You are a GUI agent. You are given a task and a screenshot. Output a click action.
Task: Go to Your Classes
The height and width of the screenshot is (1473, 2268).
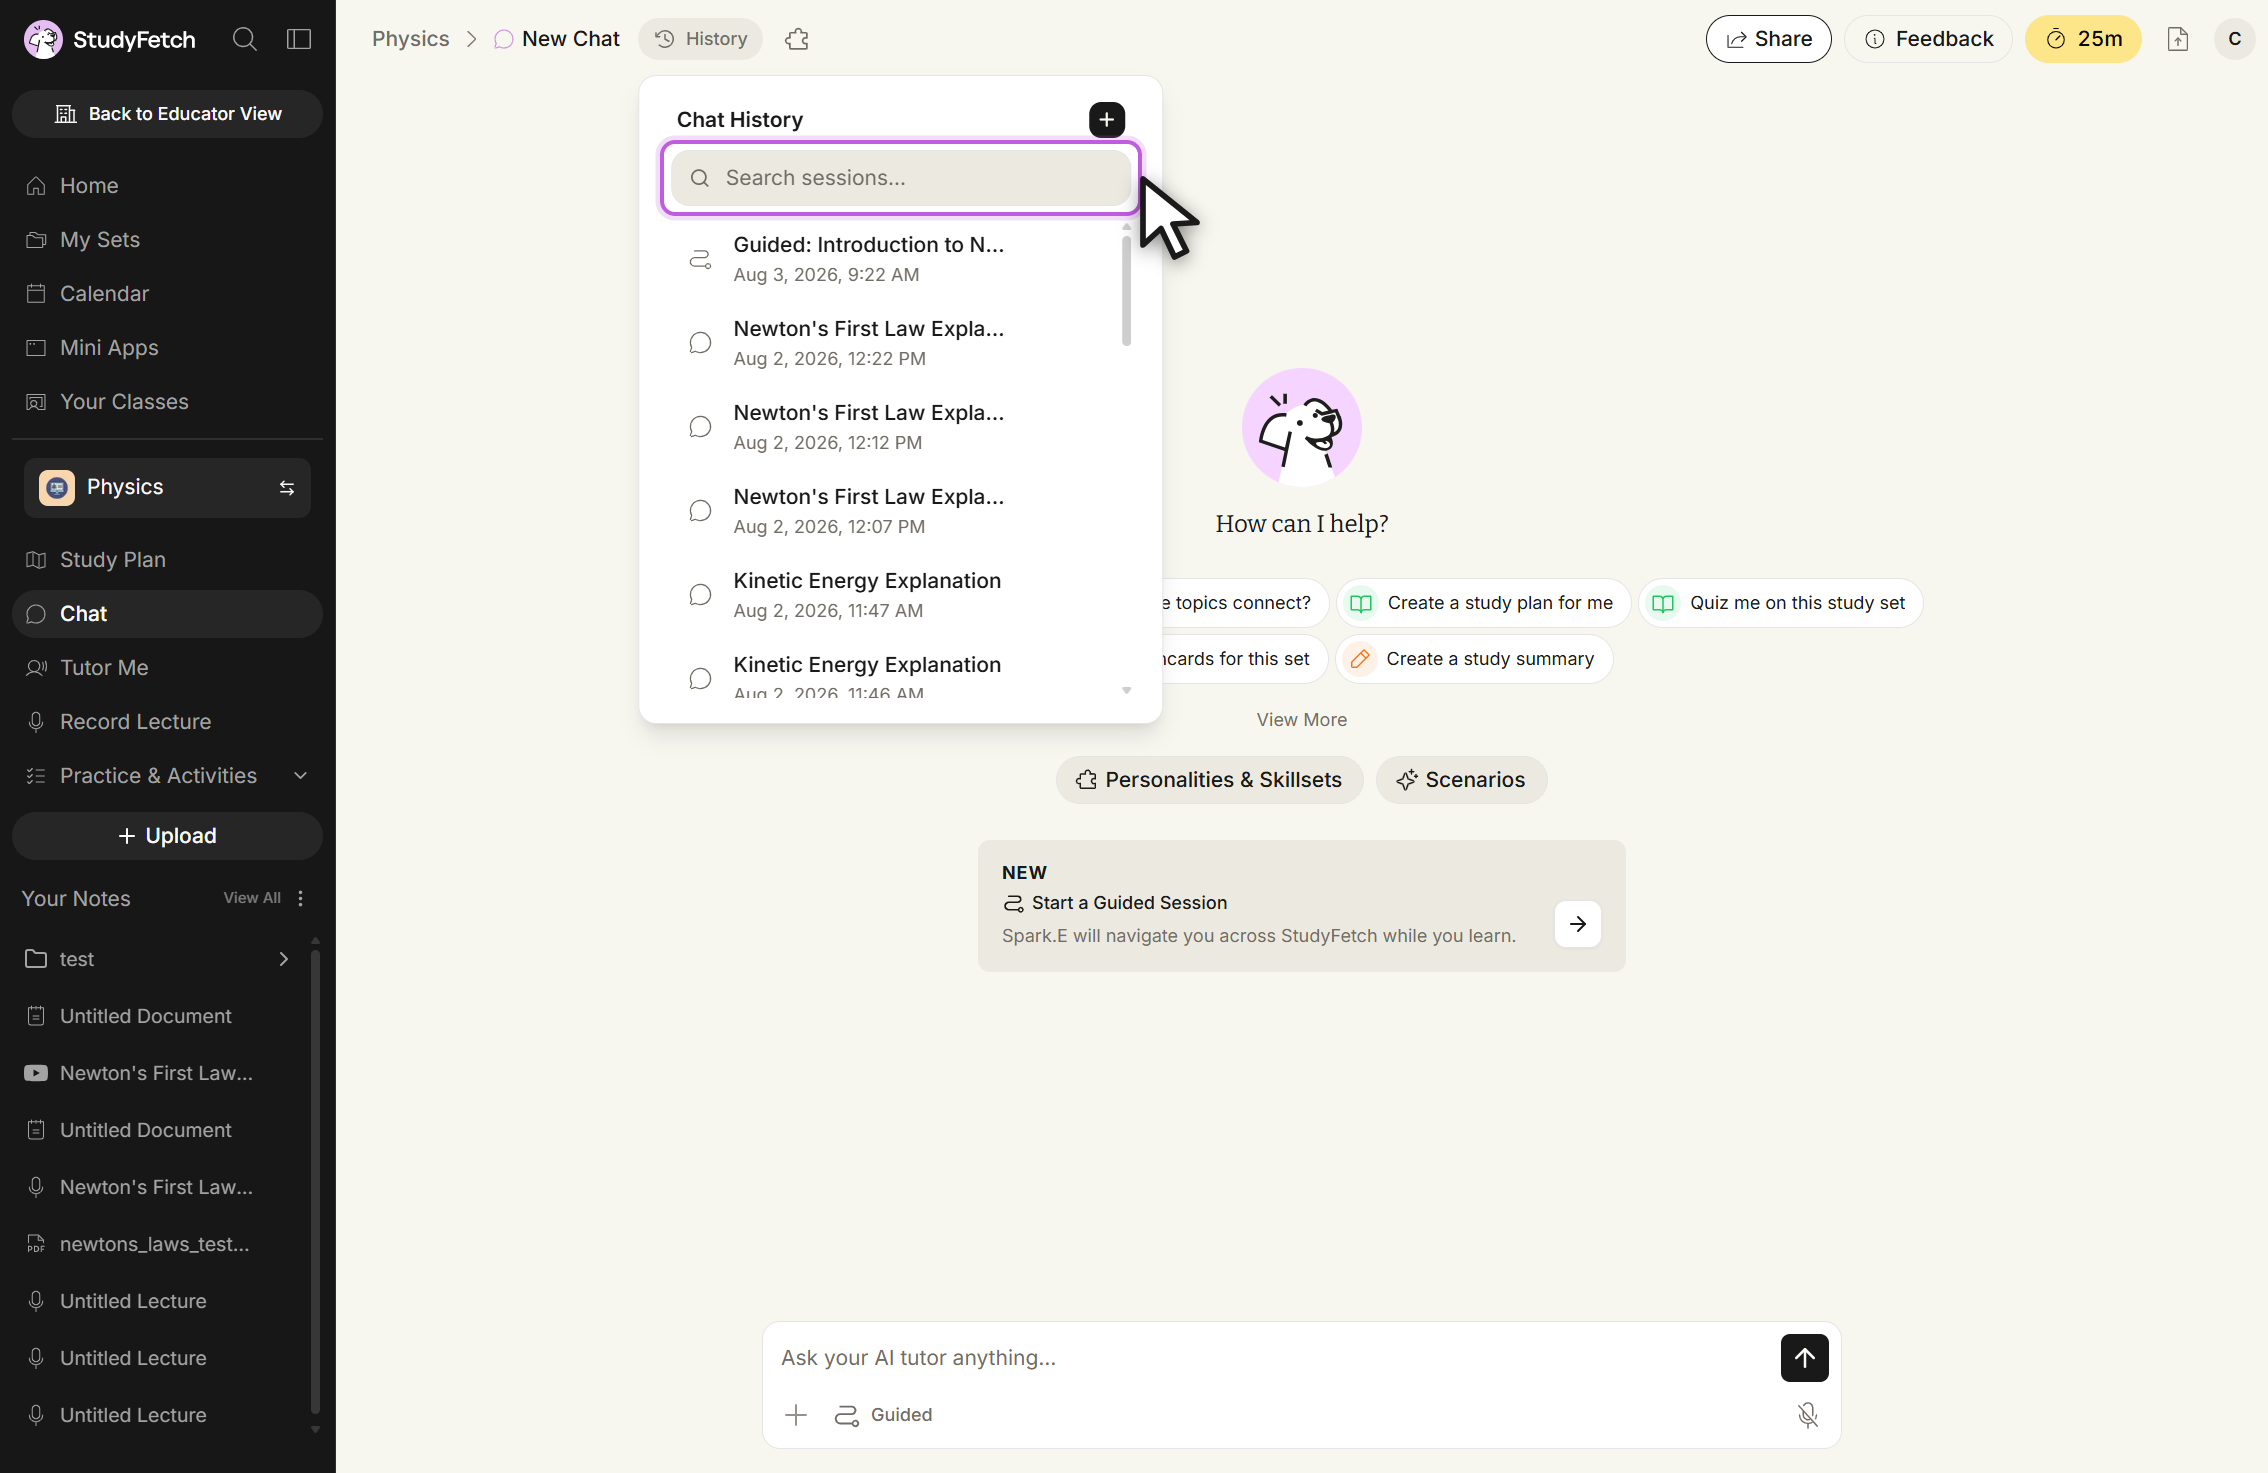[x=168, y=402]
